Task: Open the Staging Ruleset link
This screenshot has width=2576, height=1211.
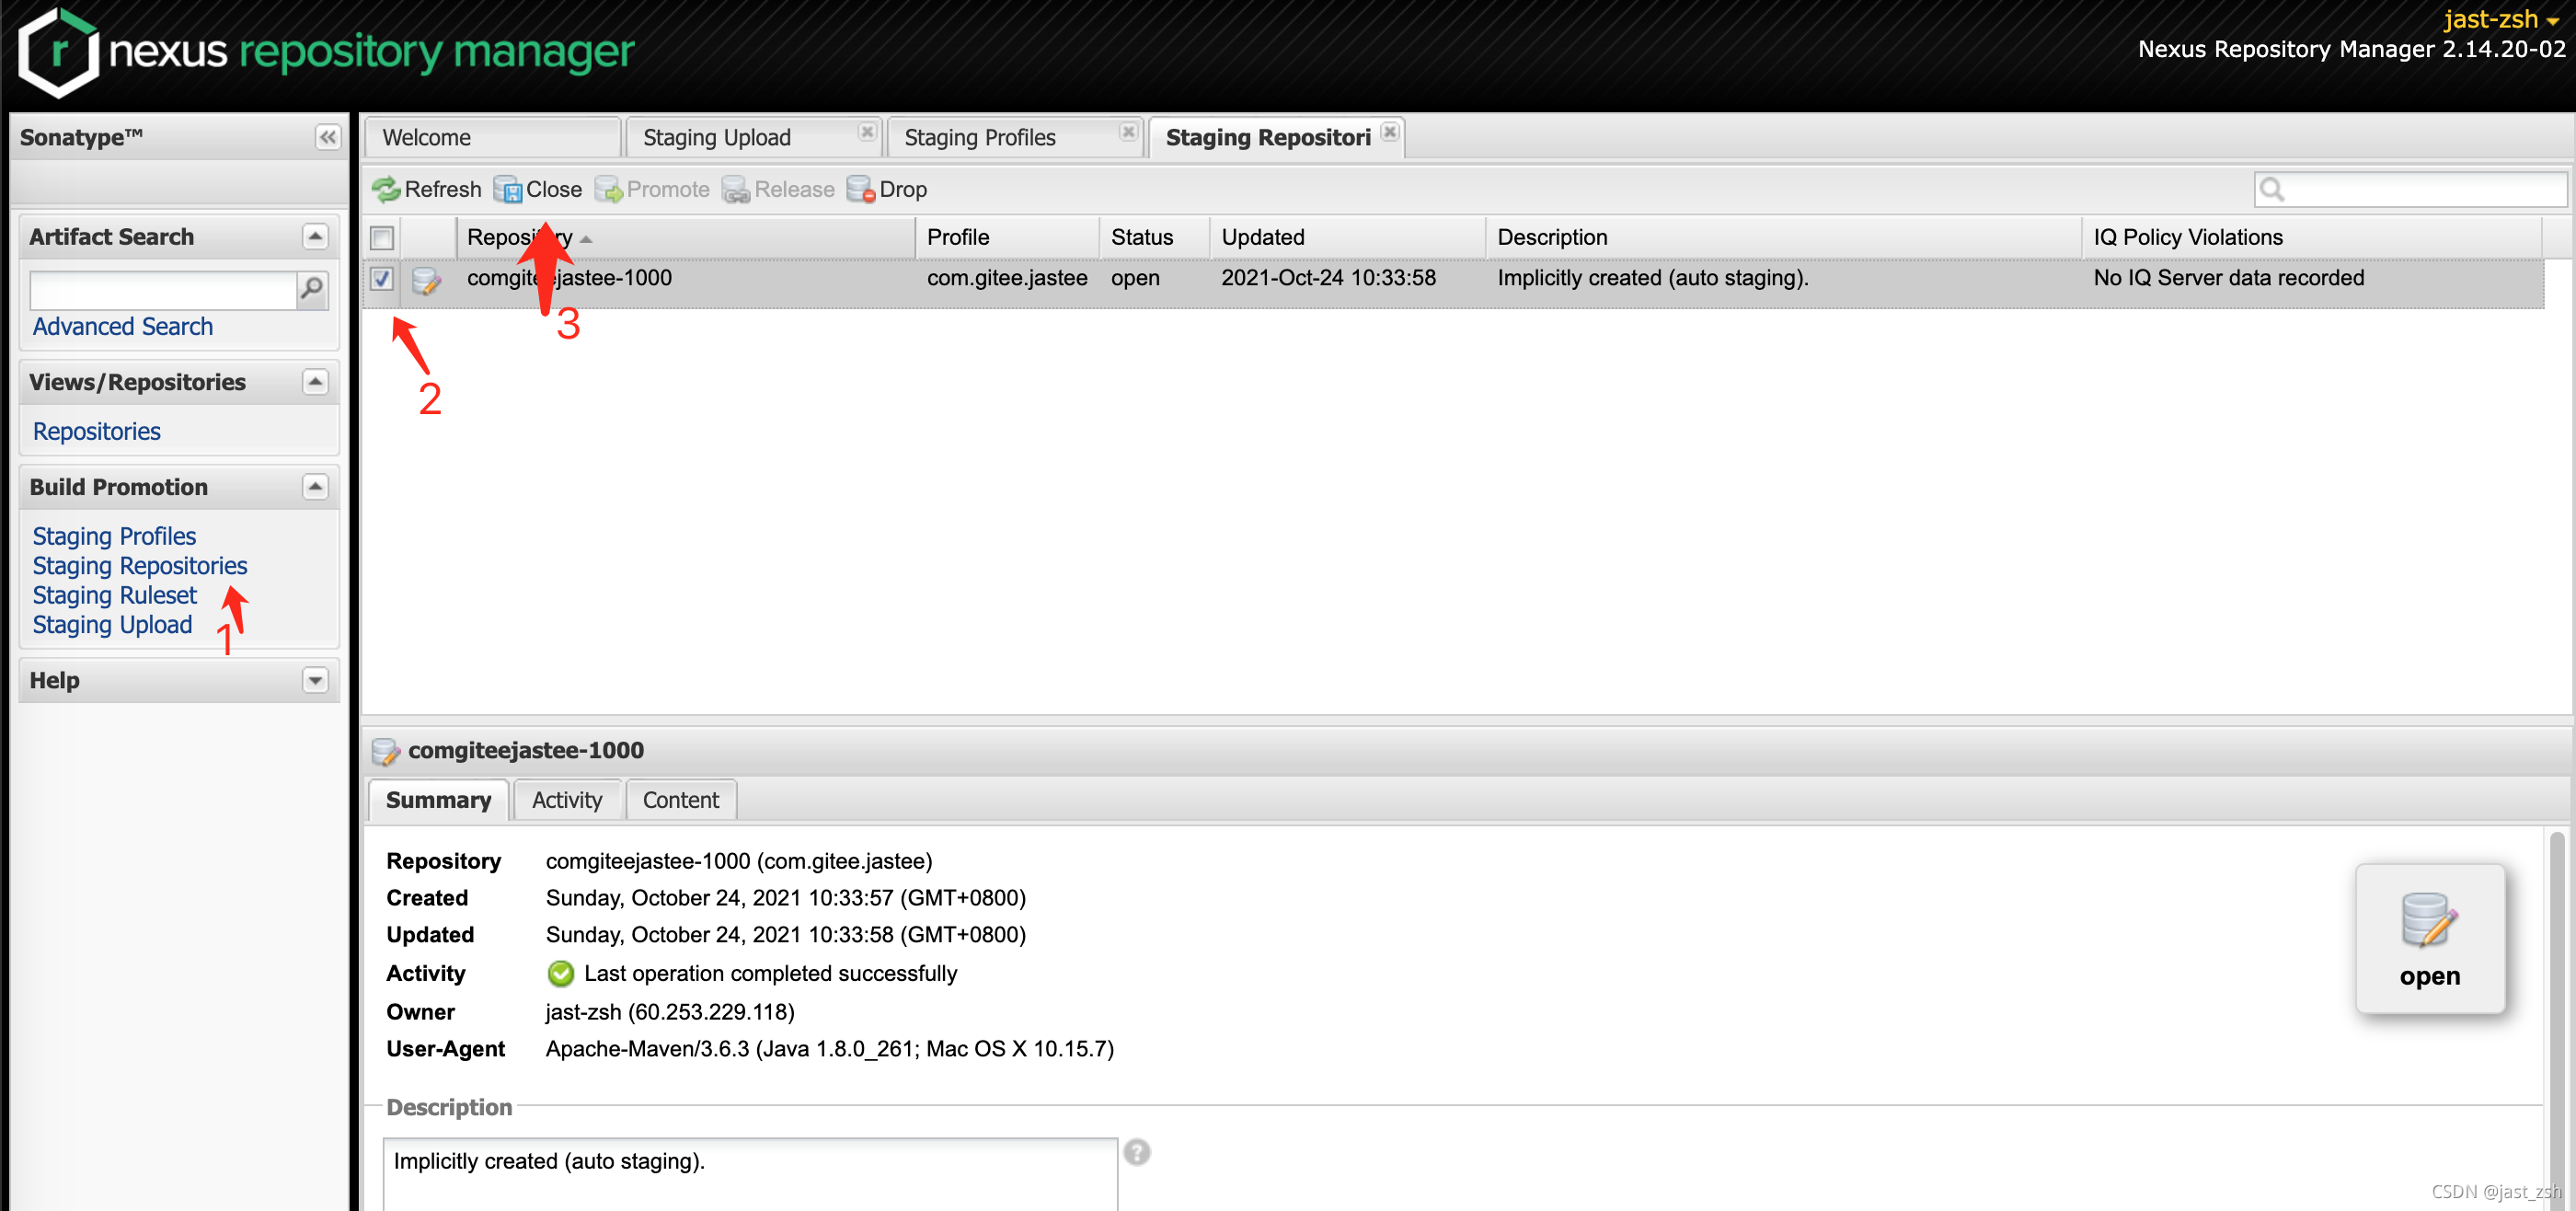Action: pos(114,595)
